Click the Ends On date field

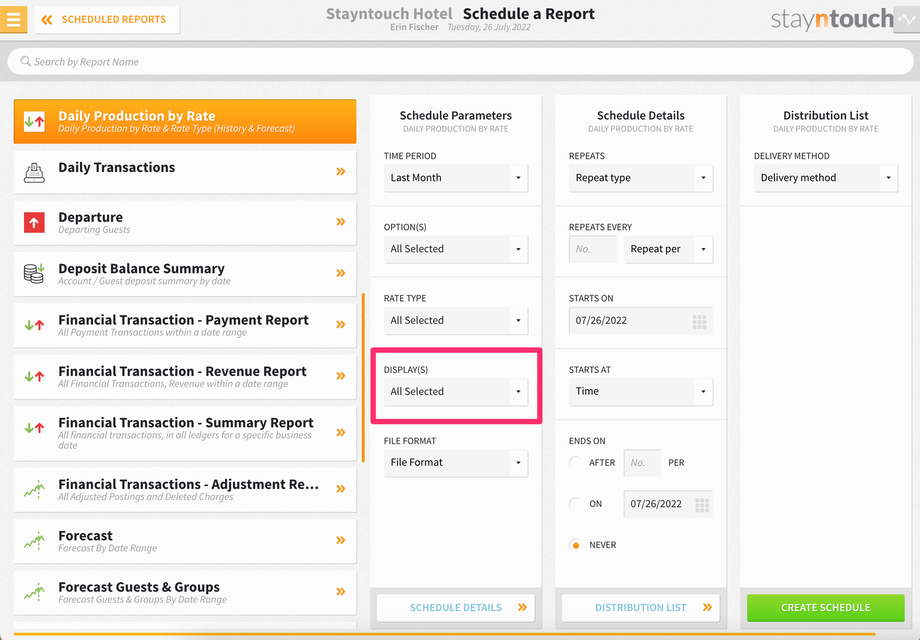pyautogui.click(x=668, y=504)
